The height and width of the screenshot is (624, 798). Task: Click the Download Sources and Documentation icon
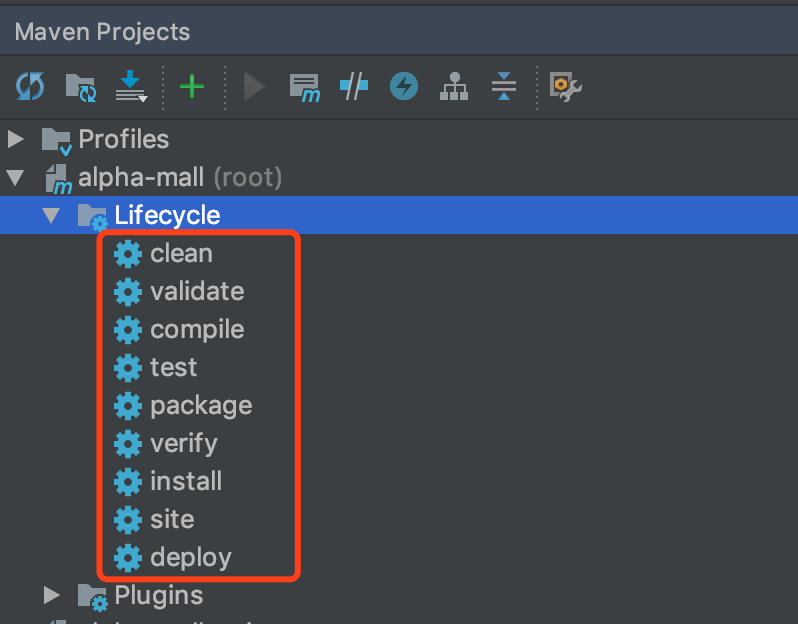131,87
